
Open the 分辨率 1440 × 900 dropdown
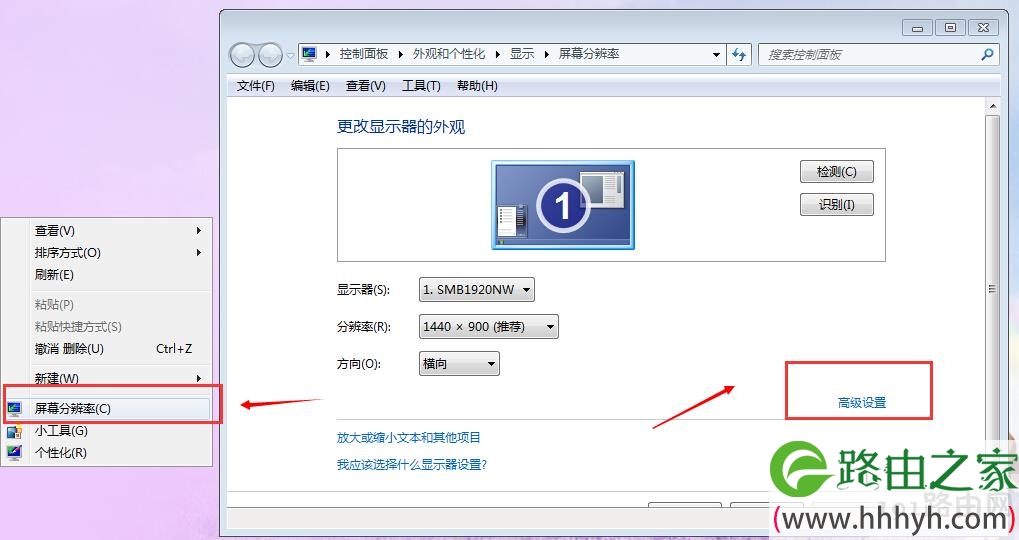(488, 327)
